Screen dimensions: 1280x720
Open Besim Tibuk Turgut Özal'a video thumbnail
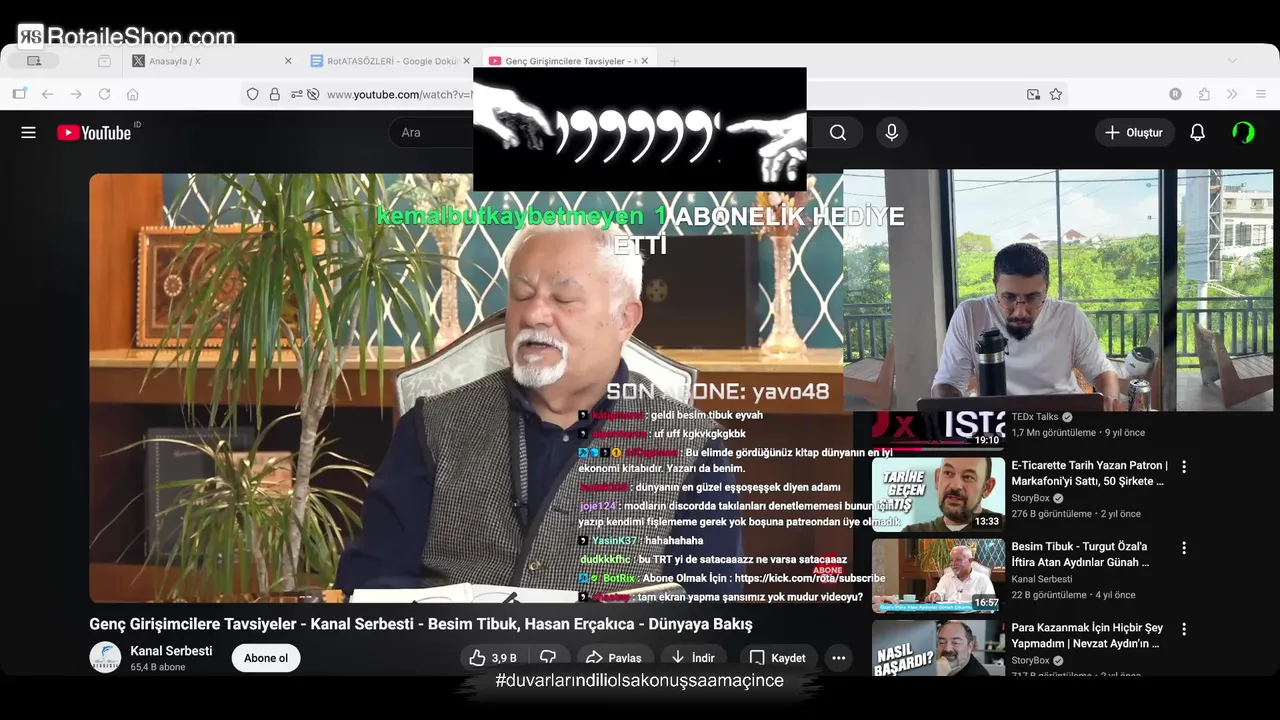click(938, 576)
